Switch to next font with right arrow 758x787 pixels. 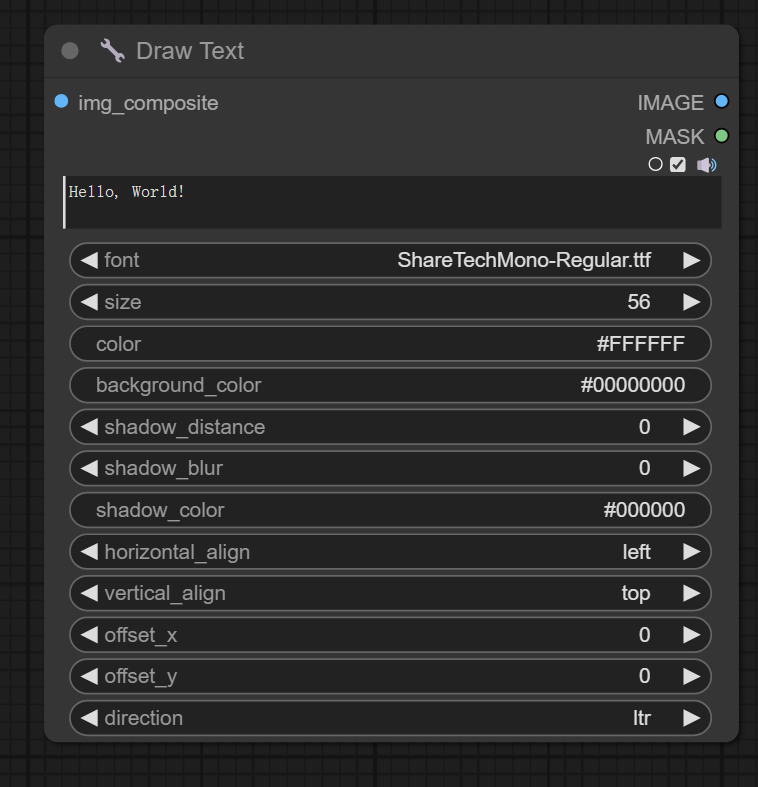tap(691, 260)
